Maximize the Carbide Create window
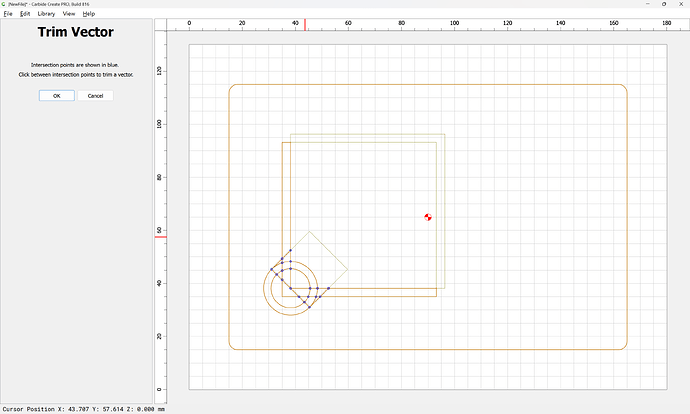 [x=664, y=4]
